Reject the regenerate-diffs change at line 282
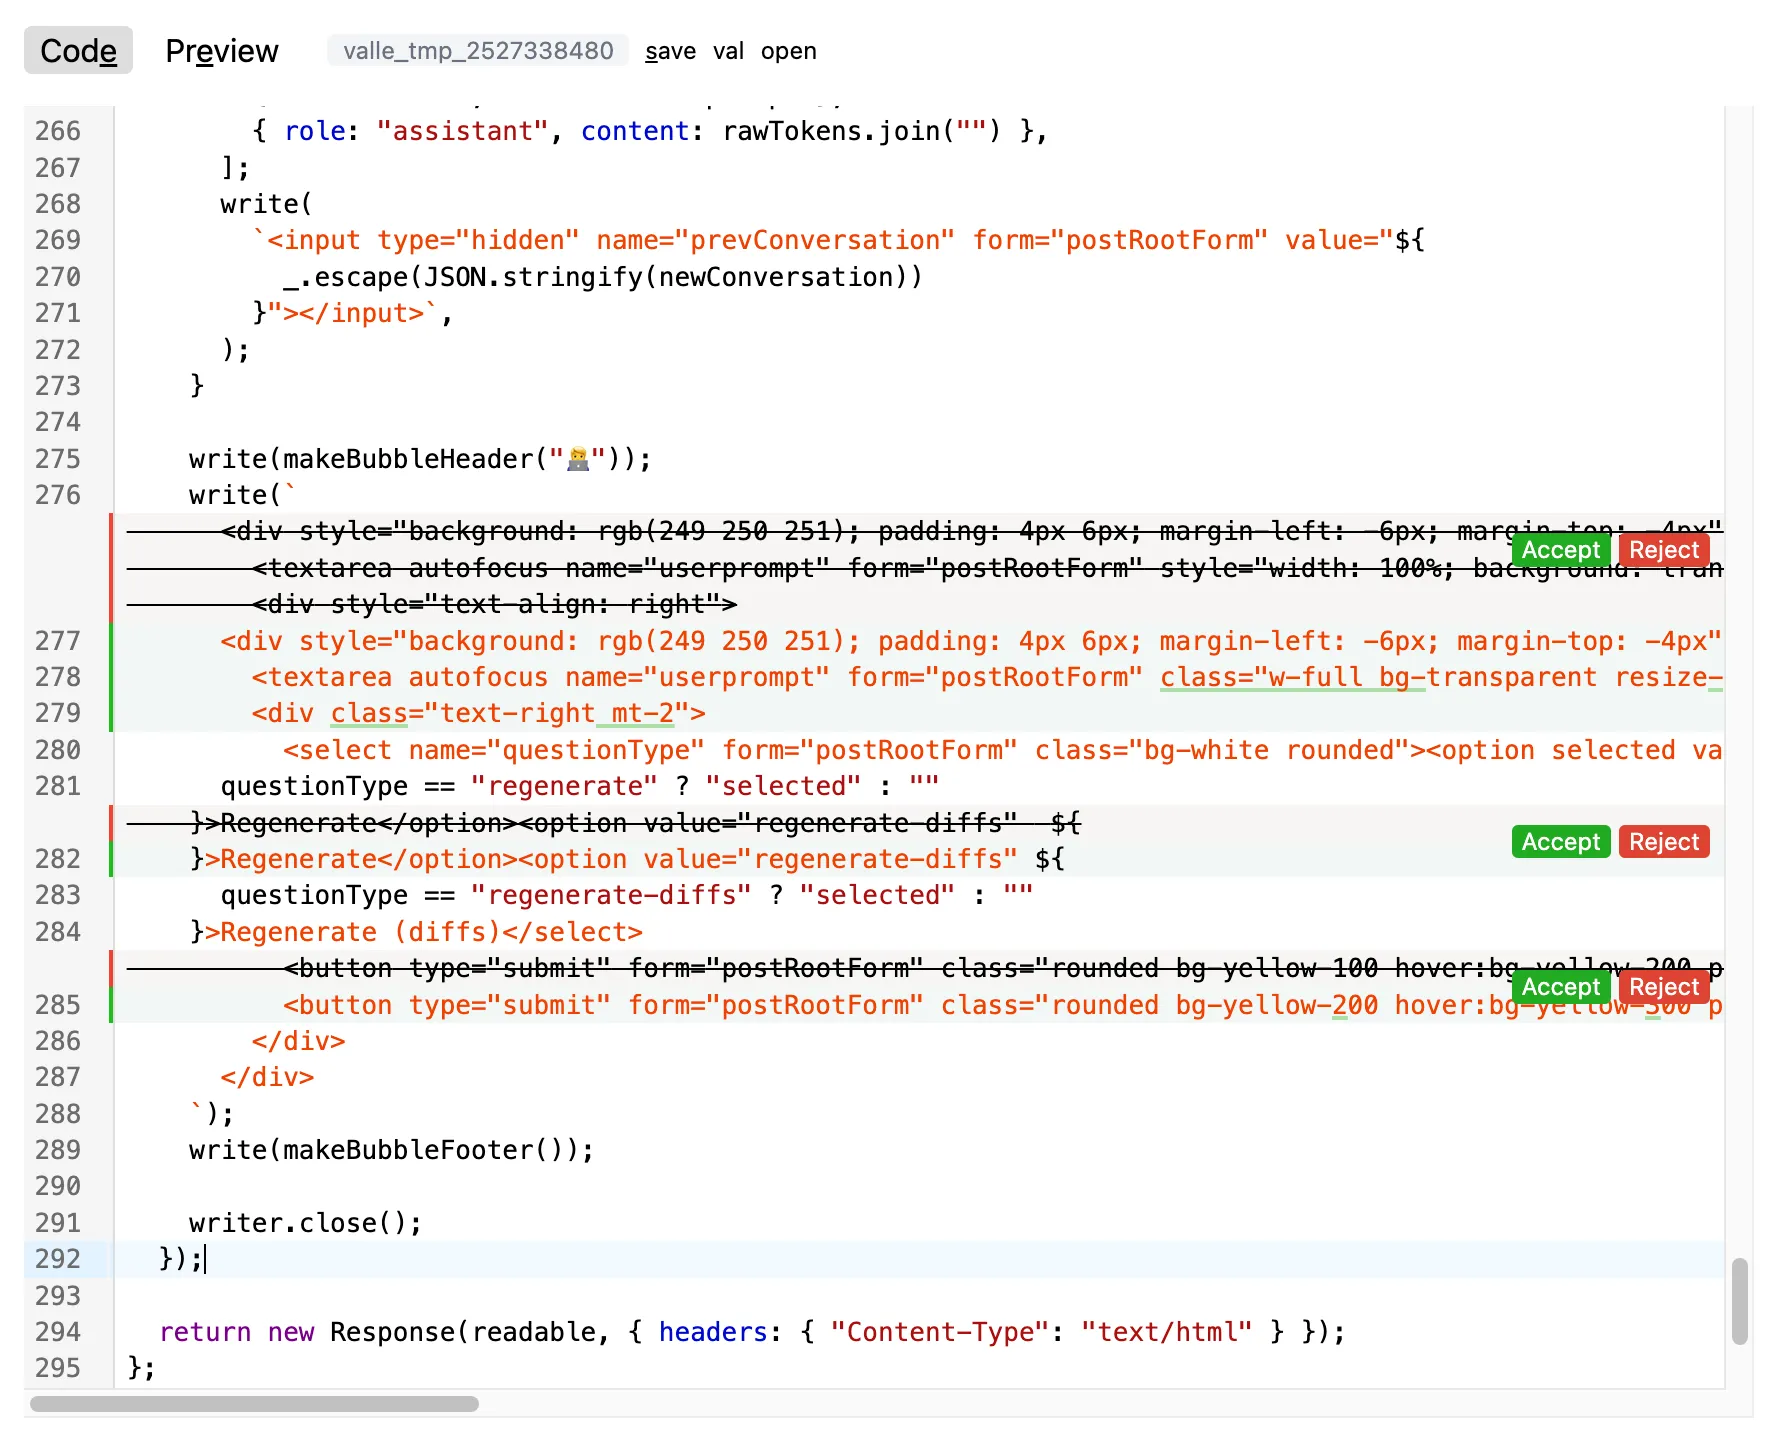This screenshot has height=1436, width=1774. click(1663, 842)
